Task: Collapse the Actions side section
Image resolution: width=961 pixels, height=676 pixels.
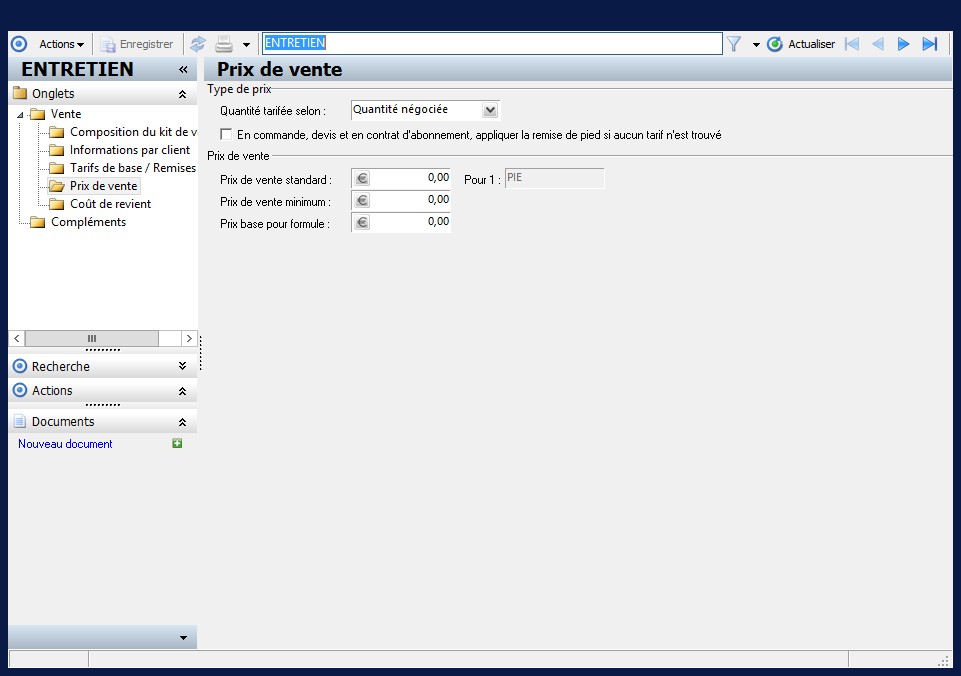Action: click(x=182, y=391)
